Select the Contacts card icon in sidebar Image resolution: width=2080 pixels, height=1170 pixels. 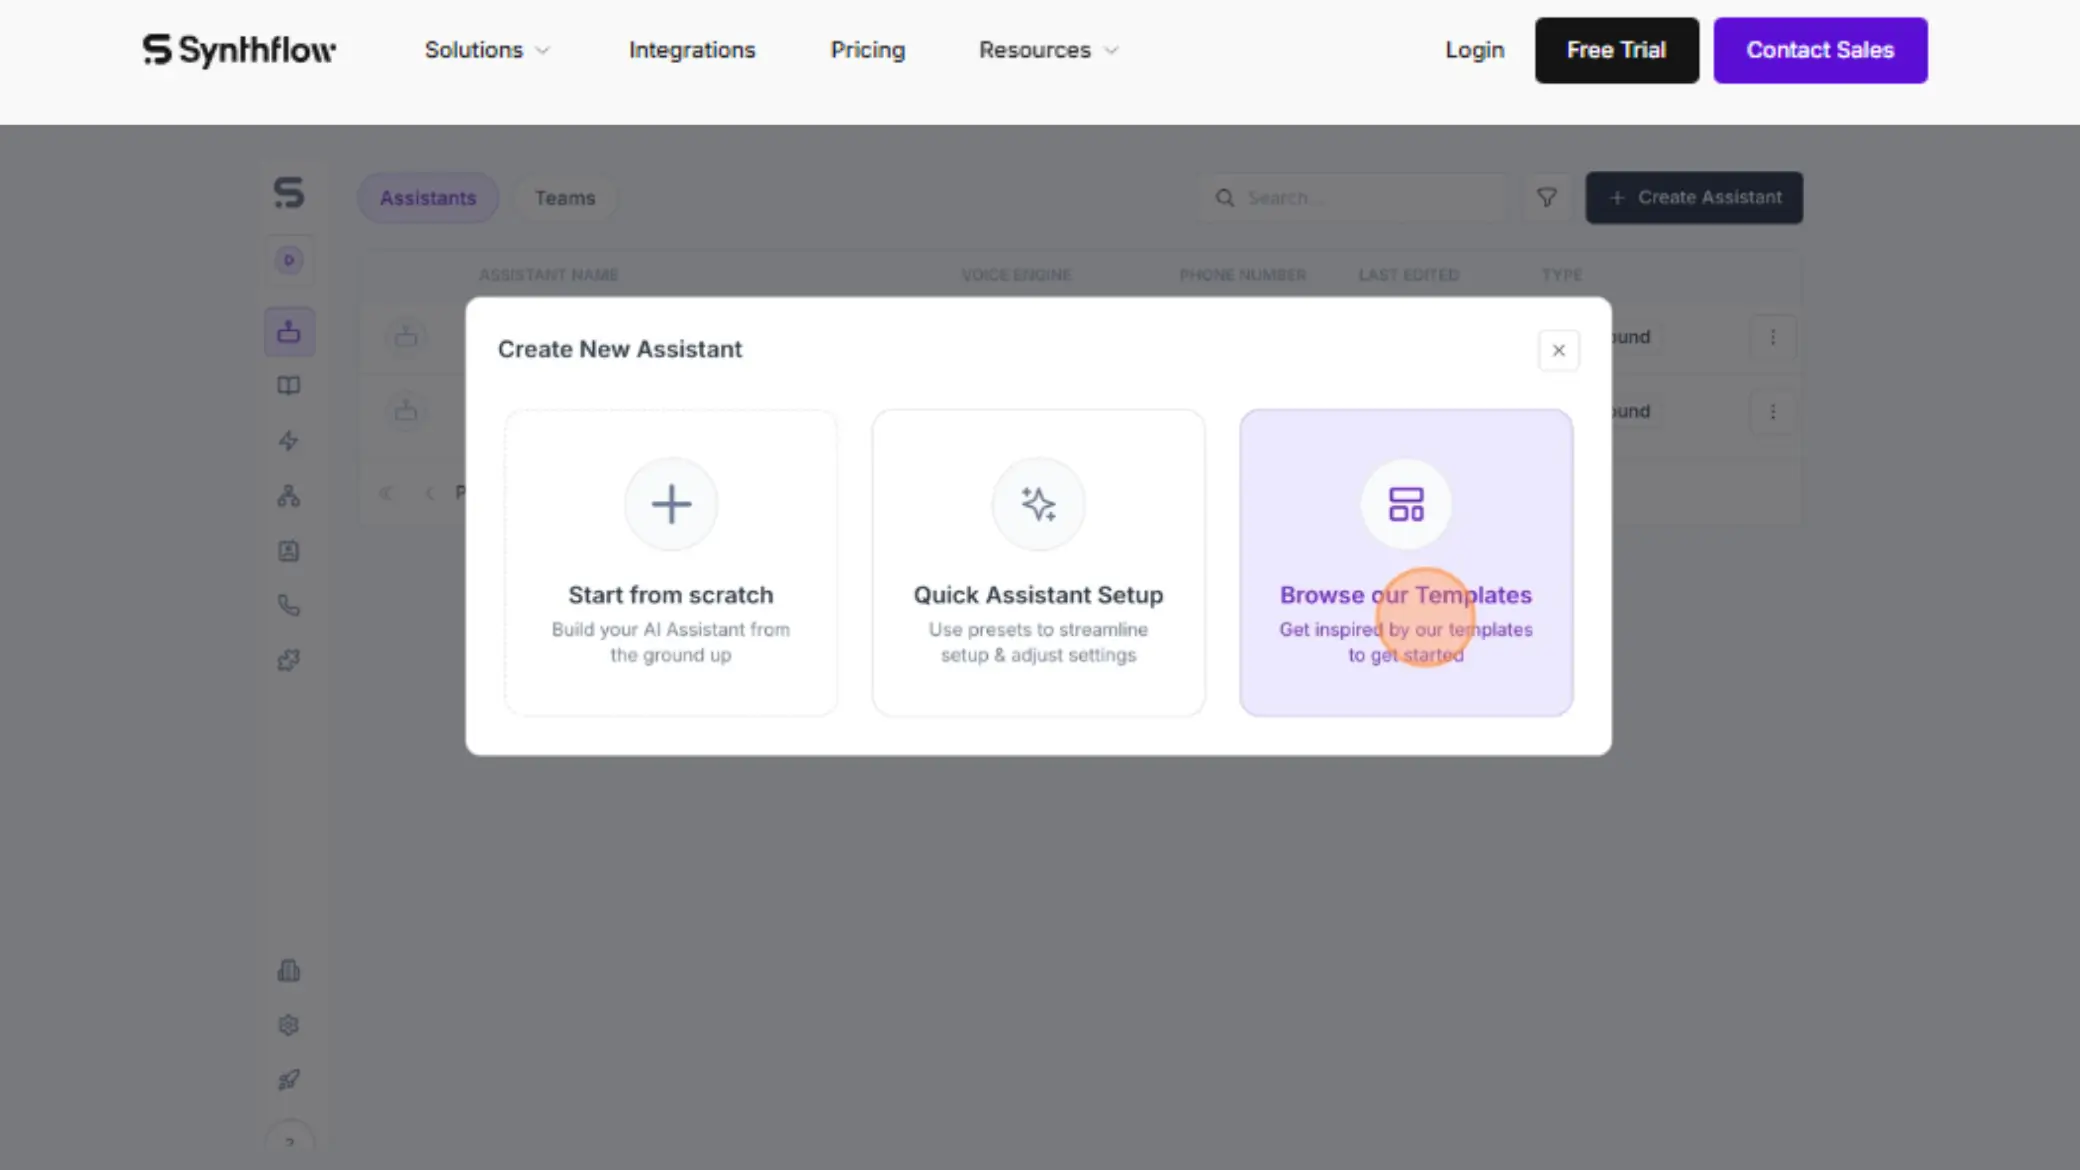pyautogui.click(x=289, y=551)
